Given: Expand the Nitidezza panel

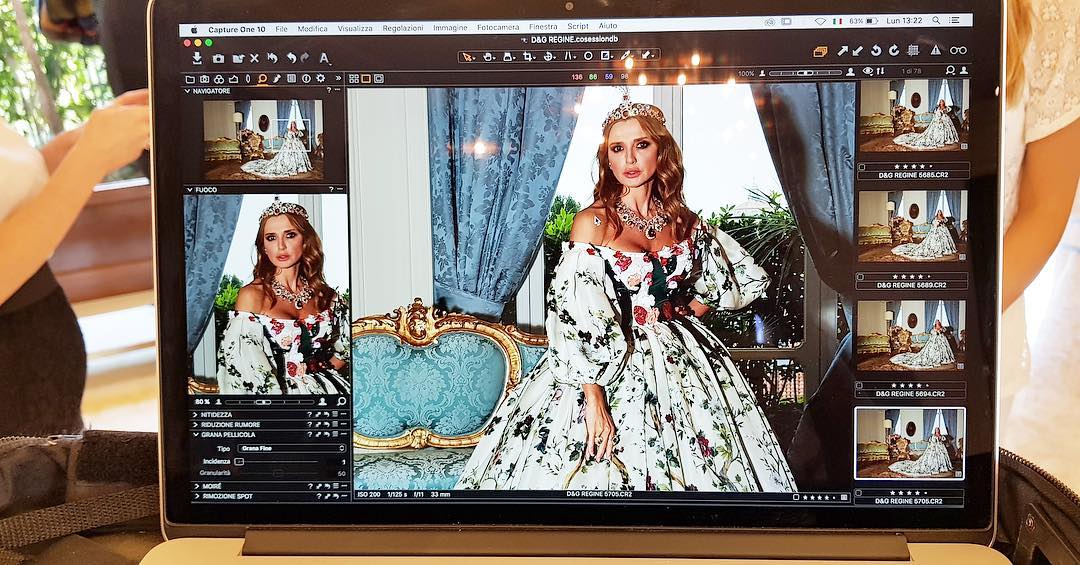Looking at the screenshot, I should pyautogui.click(x=216, y=413).
